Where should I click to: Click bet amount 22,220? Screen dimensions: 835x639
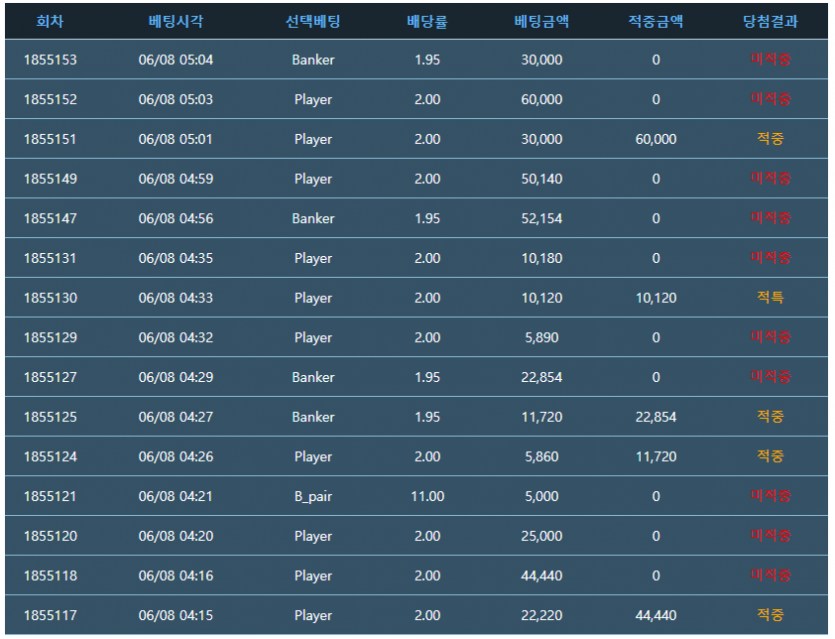(542, 615)
